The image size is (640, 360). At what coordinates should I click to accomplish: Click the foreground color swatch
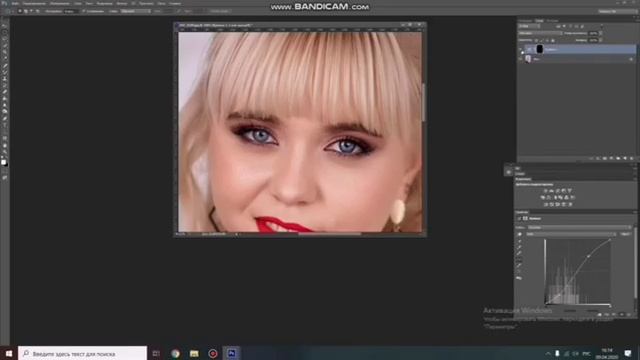[x=3, y=162]
